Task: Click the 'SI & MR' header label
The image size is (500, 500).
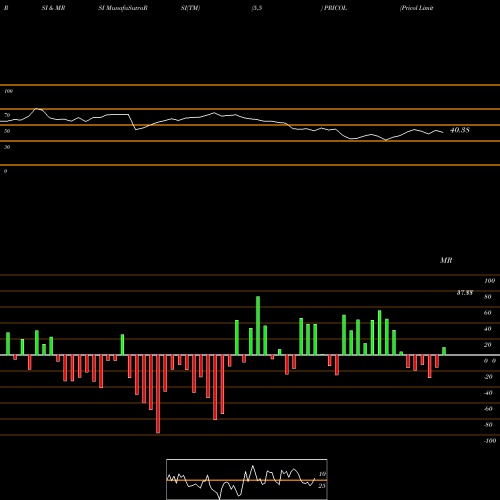Action: click(53, 8)
